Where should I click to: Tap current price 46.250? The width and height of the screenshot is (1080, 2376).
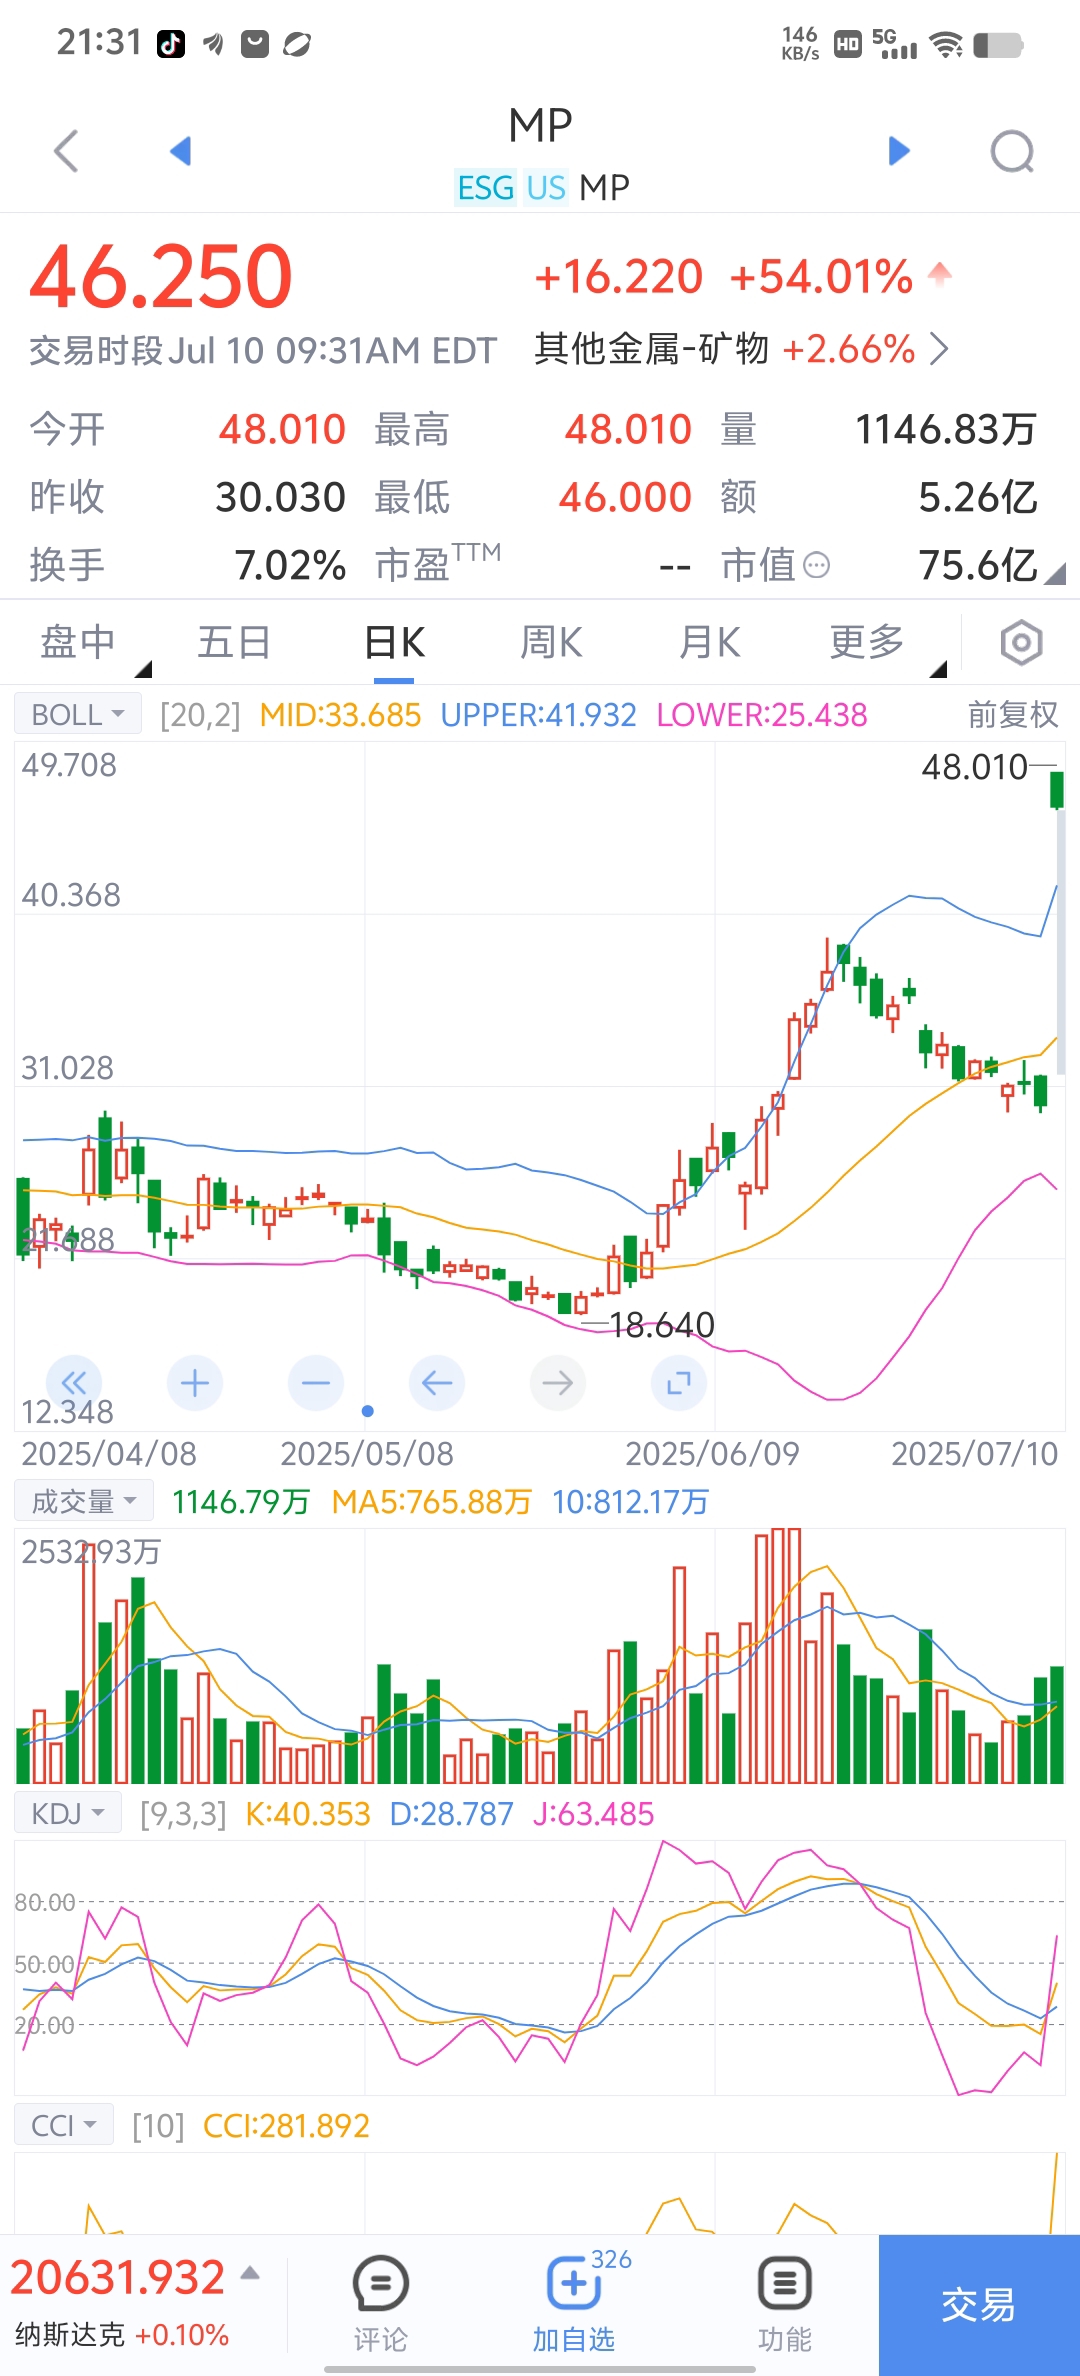161,276
